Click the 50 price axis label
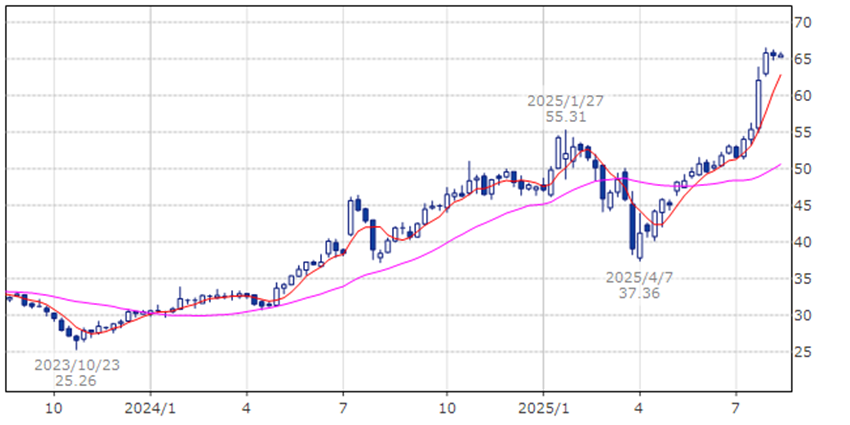This screenshot has height=425, width=850. 801,169
